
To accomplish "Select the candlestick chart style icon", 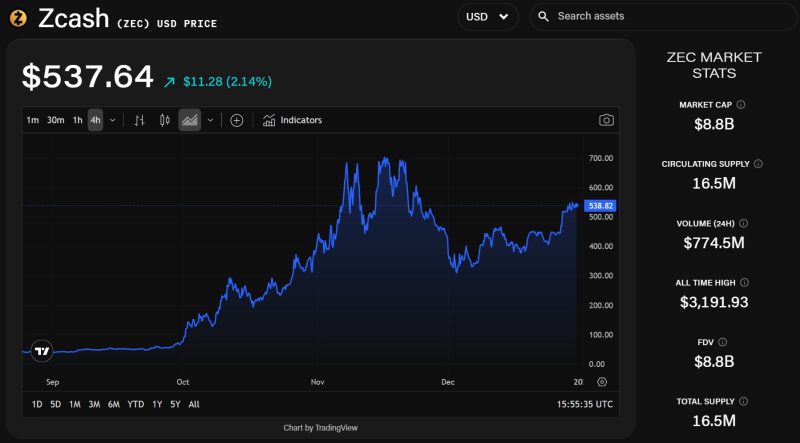I will [165, 120].
